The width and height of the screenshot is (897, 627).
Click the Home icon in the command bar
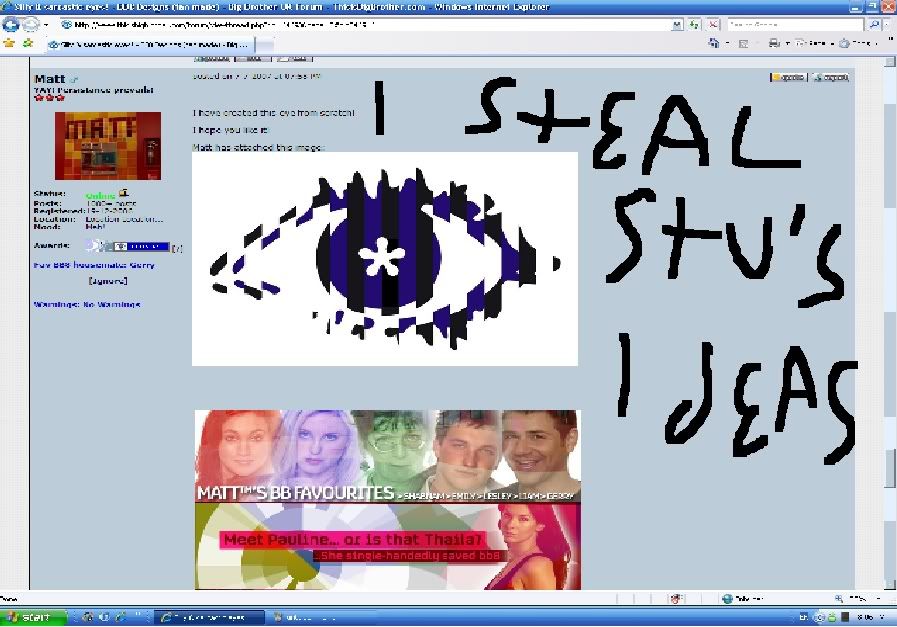pyautogui.click(x=714, y=43)
